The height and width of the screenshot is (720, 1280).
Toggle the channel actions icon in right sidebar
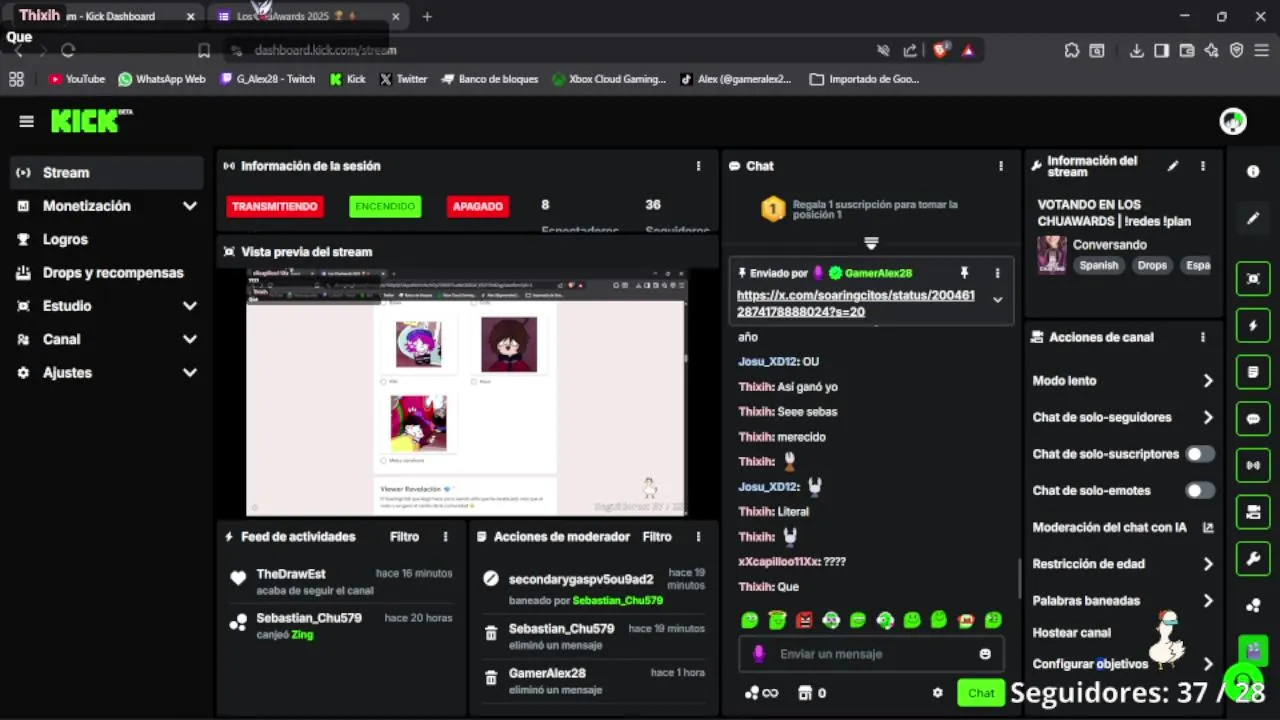click(1253, 512)
